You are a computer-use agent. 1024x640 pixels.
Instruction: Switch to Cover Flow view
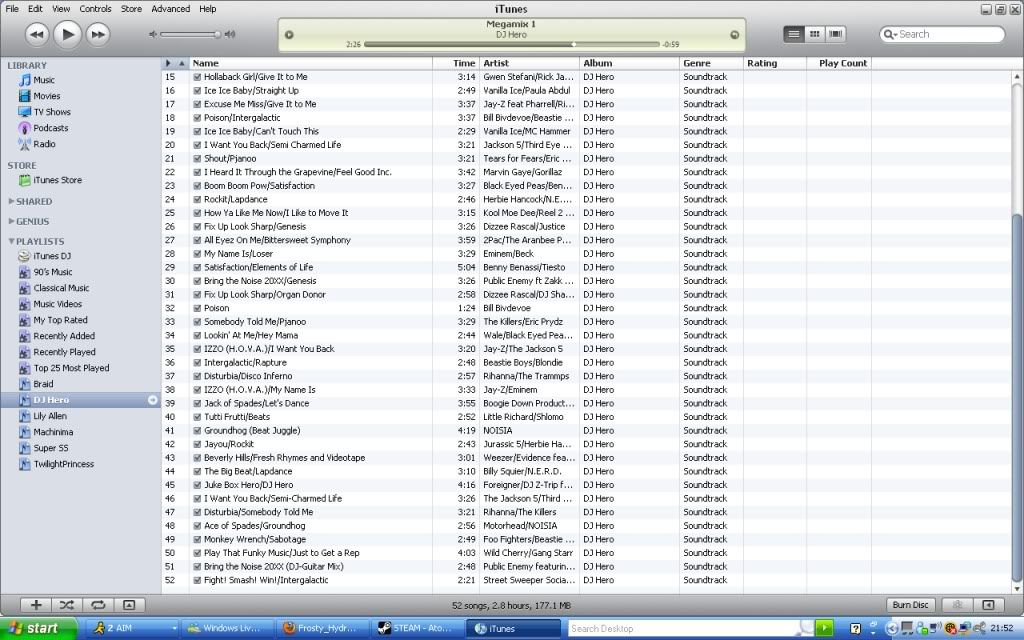click(835, 34)
